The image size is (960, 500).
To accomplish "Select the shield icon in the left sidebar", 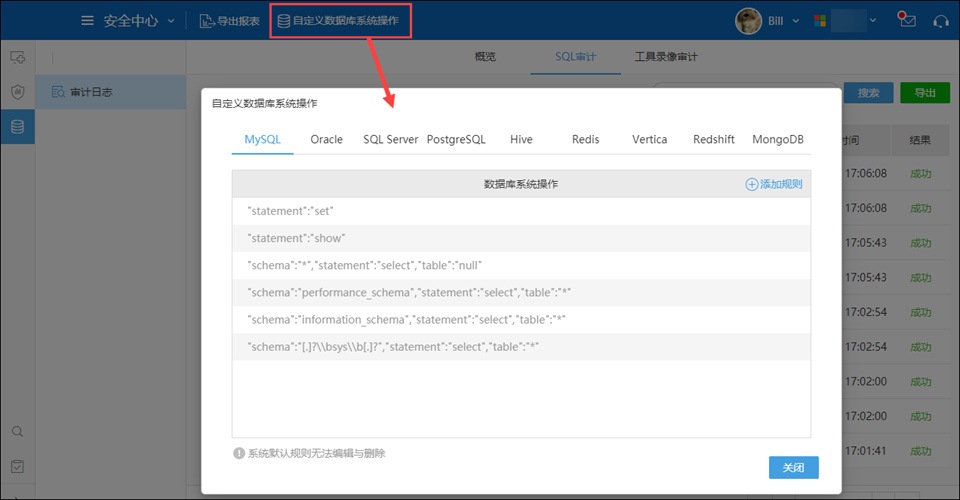I will 17,92.
